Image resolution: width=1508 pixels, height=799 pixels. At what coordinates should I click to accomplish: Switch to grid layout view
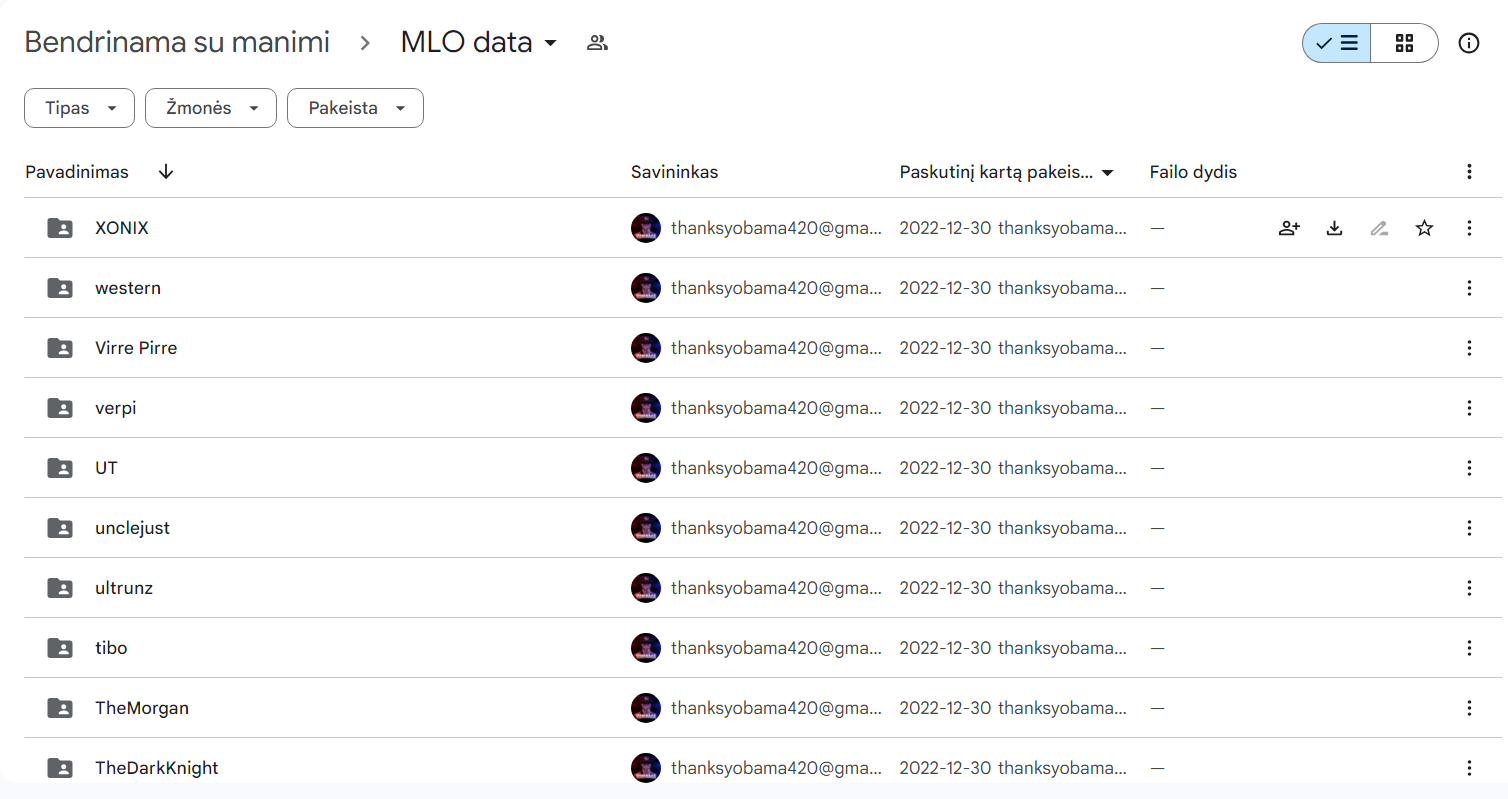(1404, 43)
